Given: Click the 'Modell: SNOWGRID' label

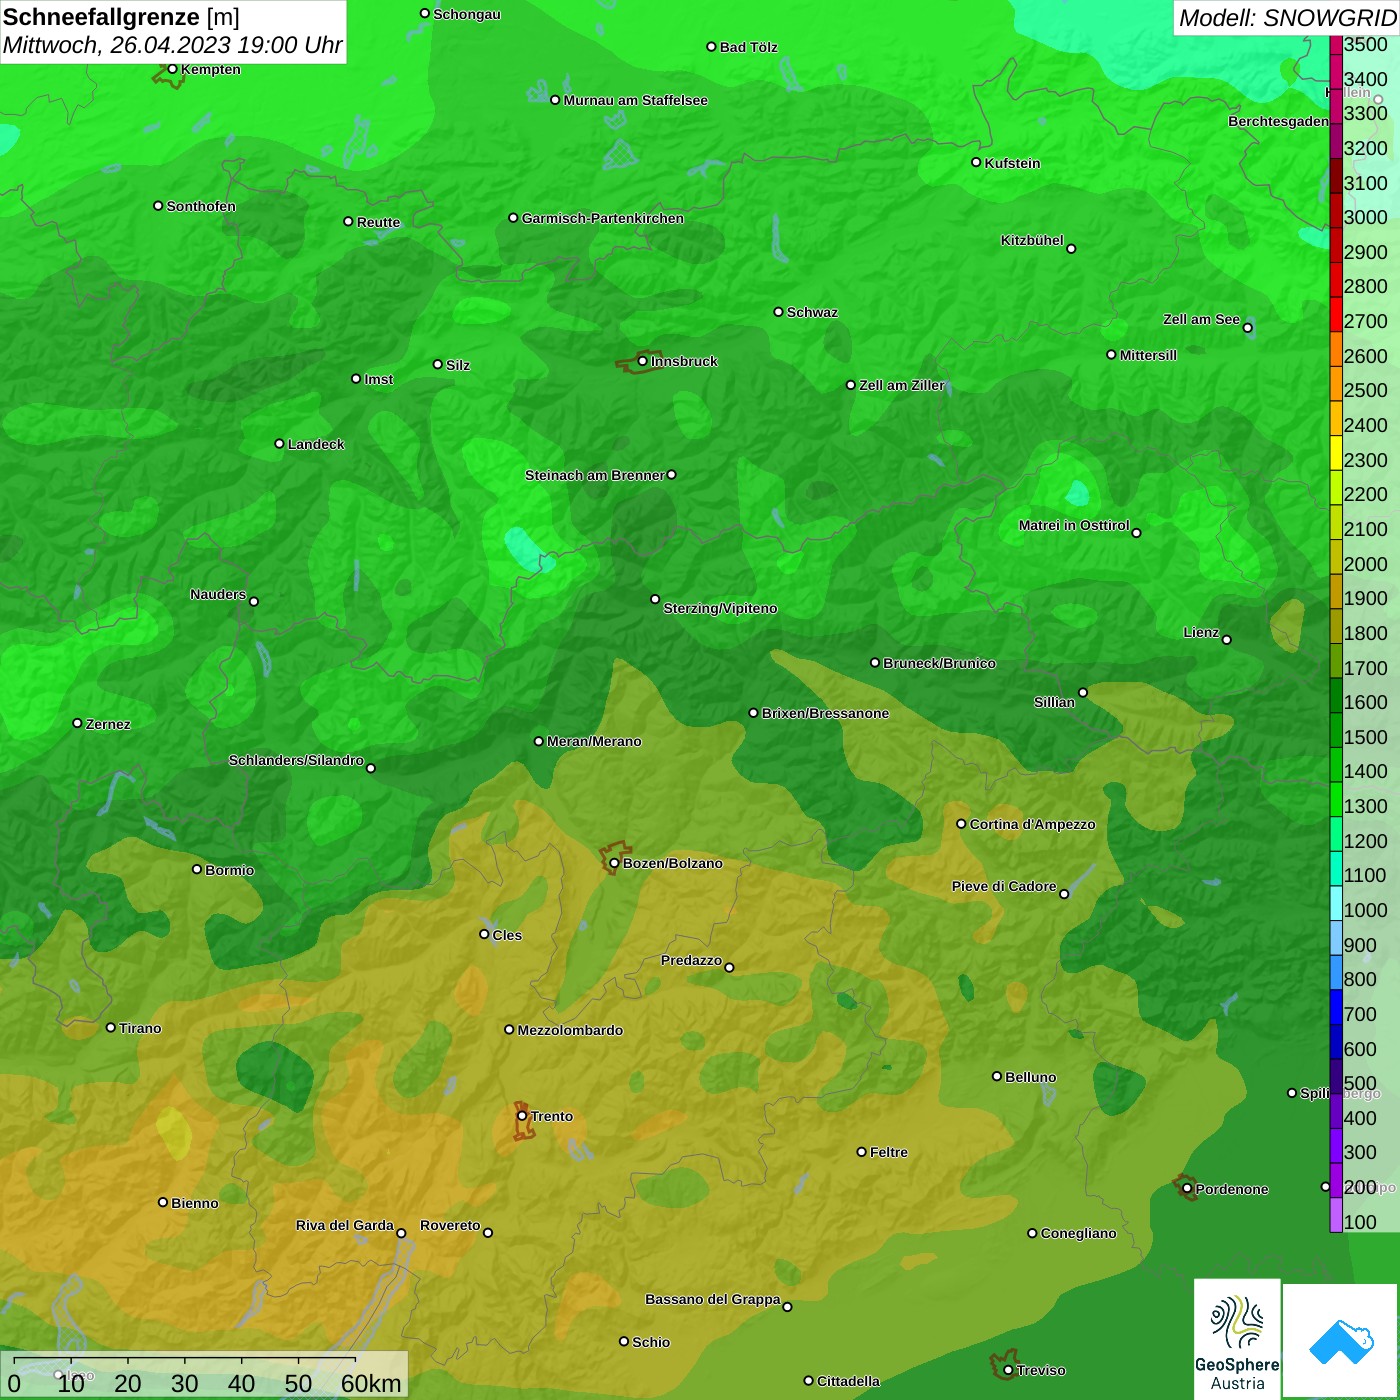Looking at the screenshot, I should coord(1286,17).
